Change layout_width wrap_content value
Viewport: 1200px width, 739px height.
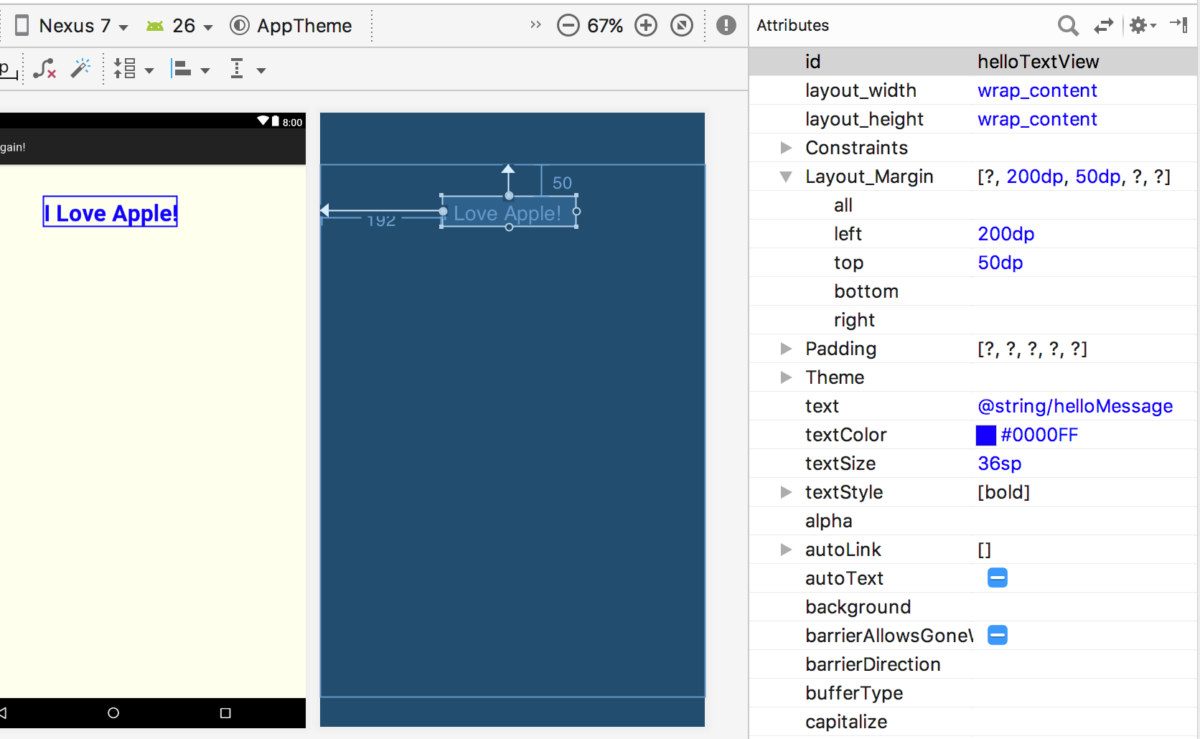coord(1037,91)
